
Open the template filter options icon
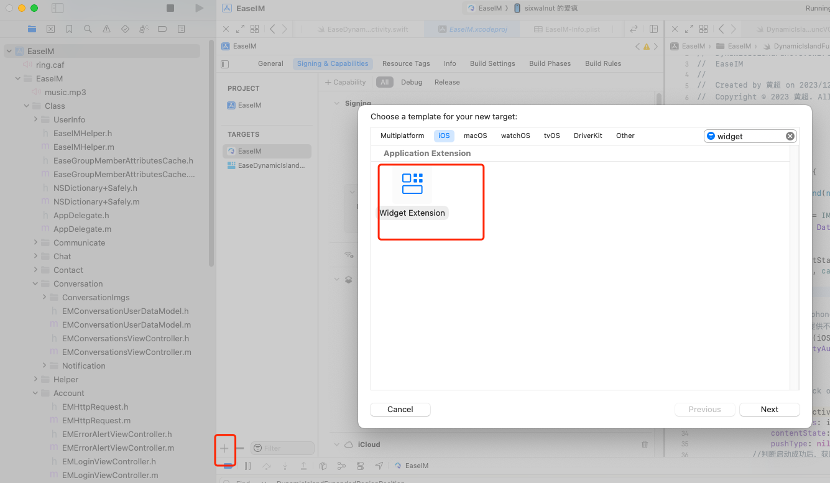[711, 136]
